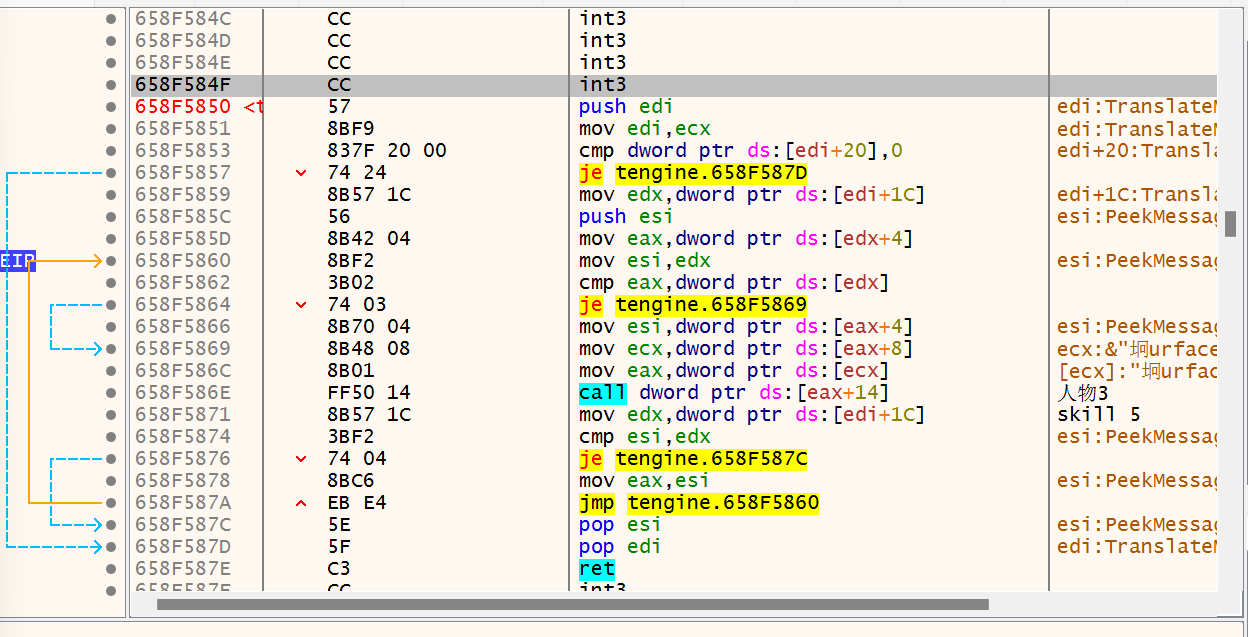Select the 'push esi' instruction
This screenshot has height=637, width=1248.
(626, 217)
